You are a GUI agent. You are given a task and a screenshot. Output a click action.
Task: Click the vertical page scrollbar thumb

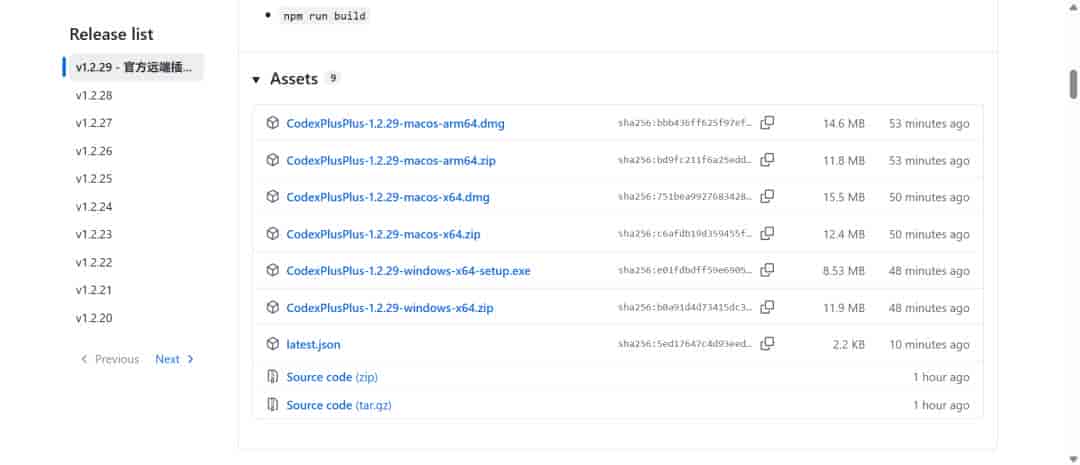click(1073, 84)
